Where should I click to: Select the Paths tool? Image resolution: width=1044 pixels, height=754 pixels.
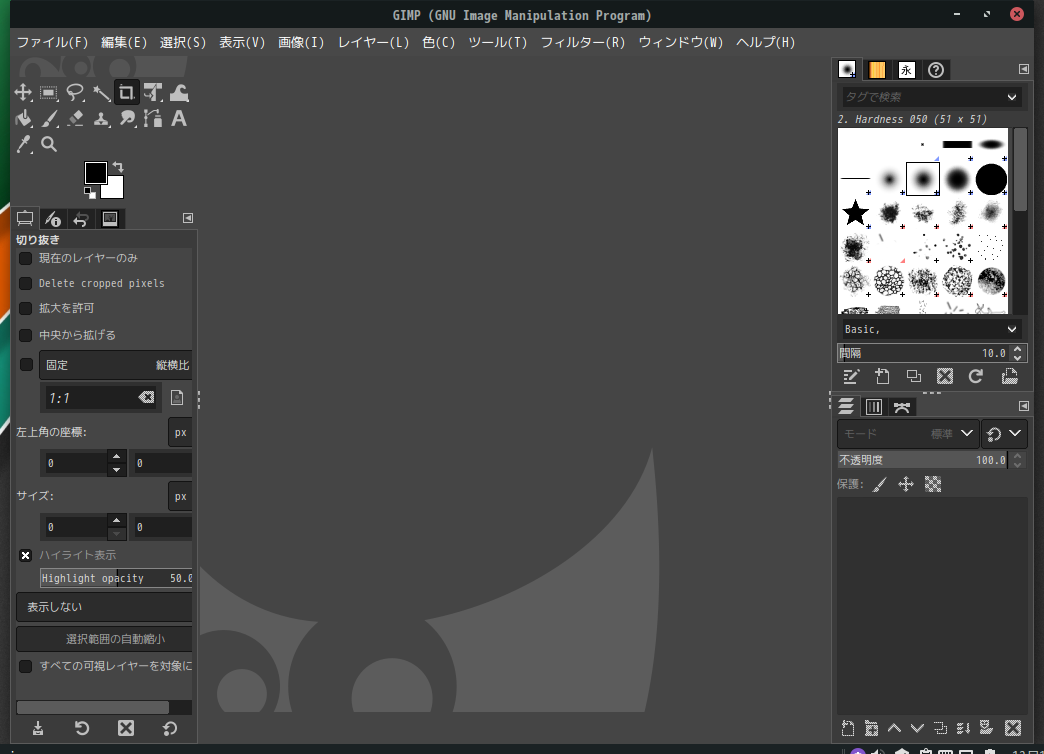[153, 119]
